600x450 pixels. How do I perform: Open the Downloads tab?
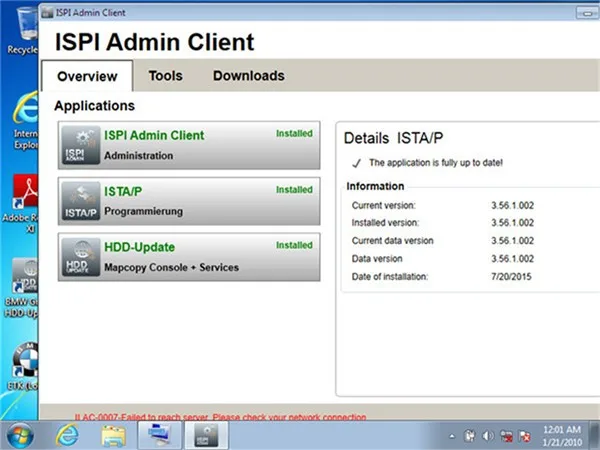(x=249, y=76)
